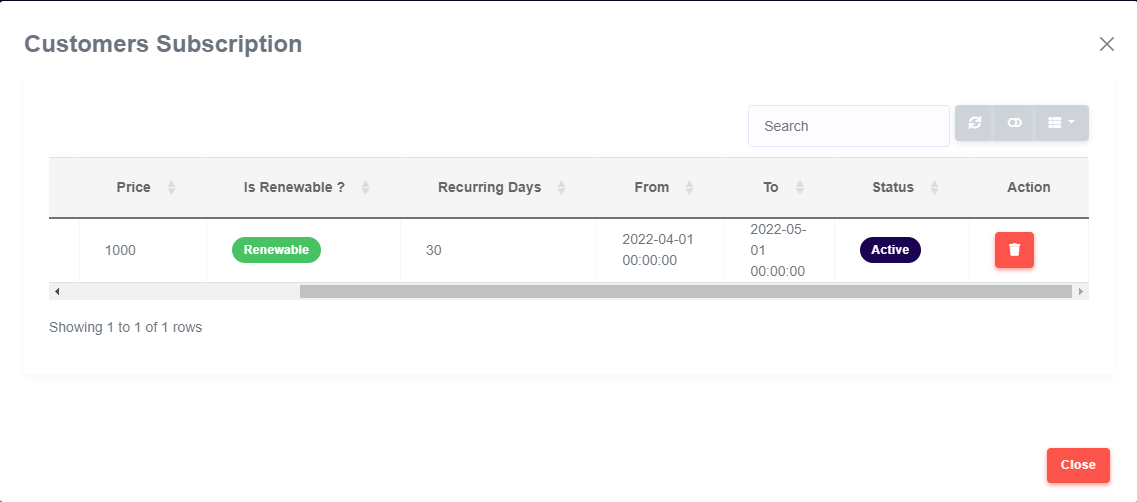Delete the subscription with trash icon
1137x502 pixels.
coord(1014,250)
